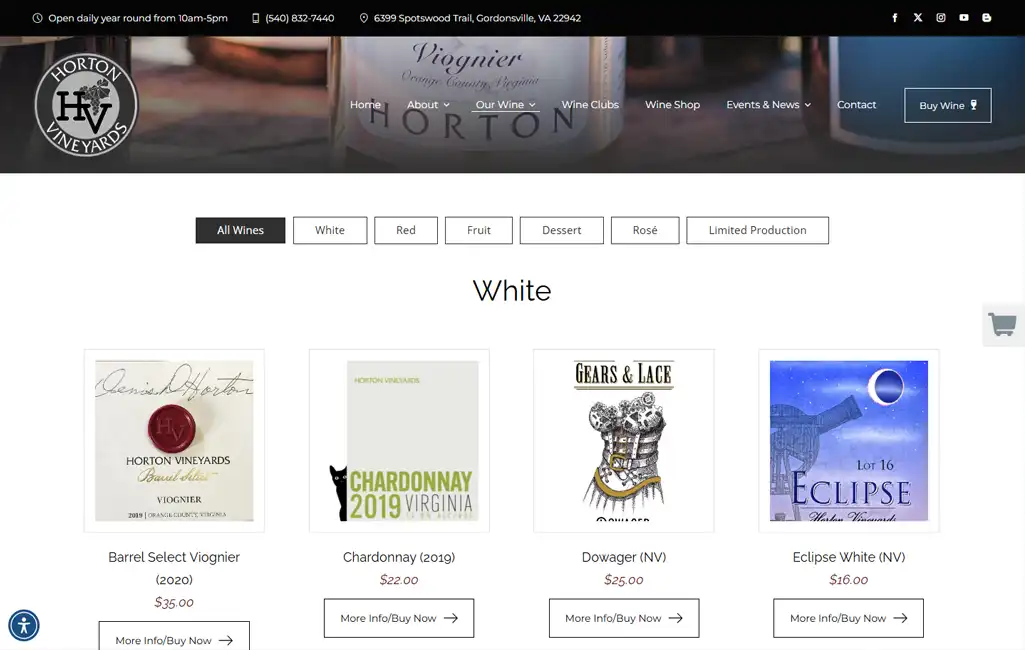This screenshot has height=650, width=1025.
Task: Open the X (Twitter) social icon
Action: 918,18
